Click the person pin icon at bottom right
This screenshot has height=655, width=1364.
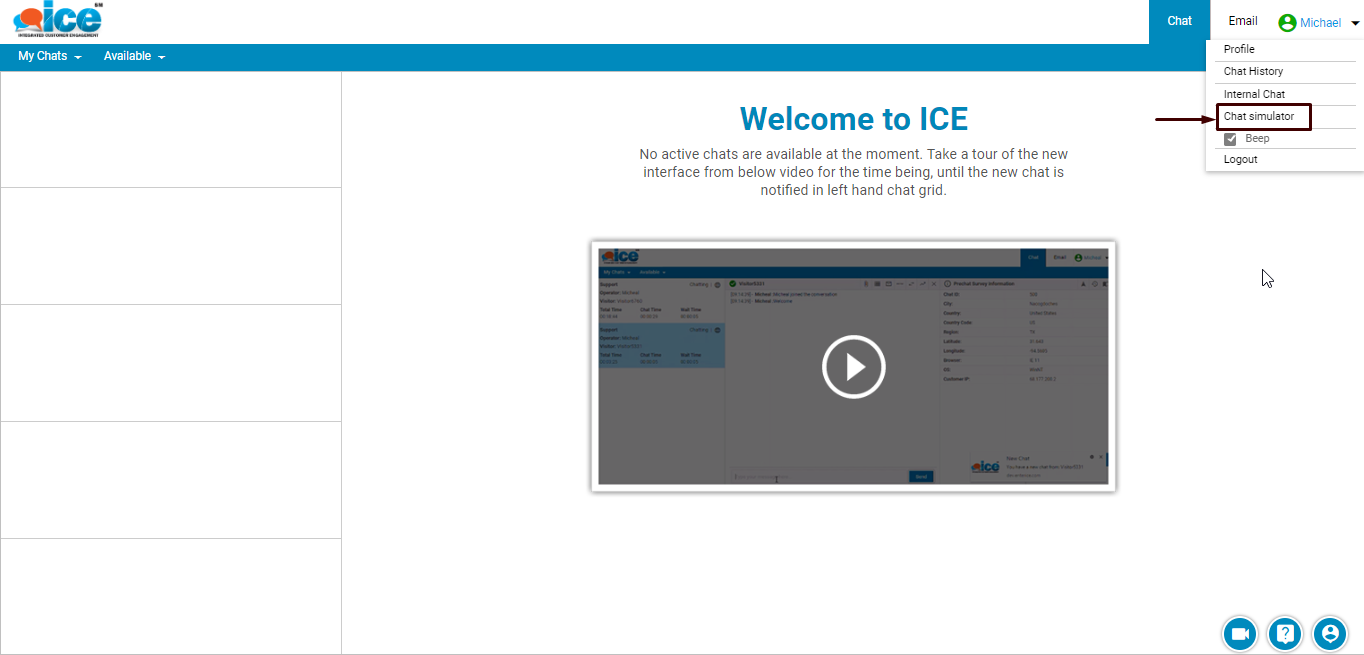click(x=1329, y=633)
